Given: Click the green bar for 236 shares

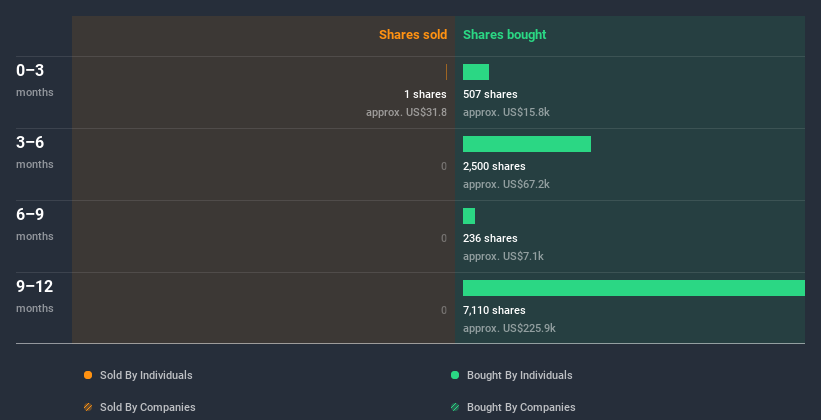Looking at the screenshot, I should point(469,216).
